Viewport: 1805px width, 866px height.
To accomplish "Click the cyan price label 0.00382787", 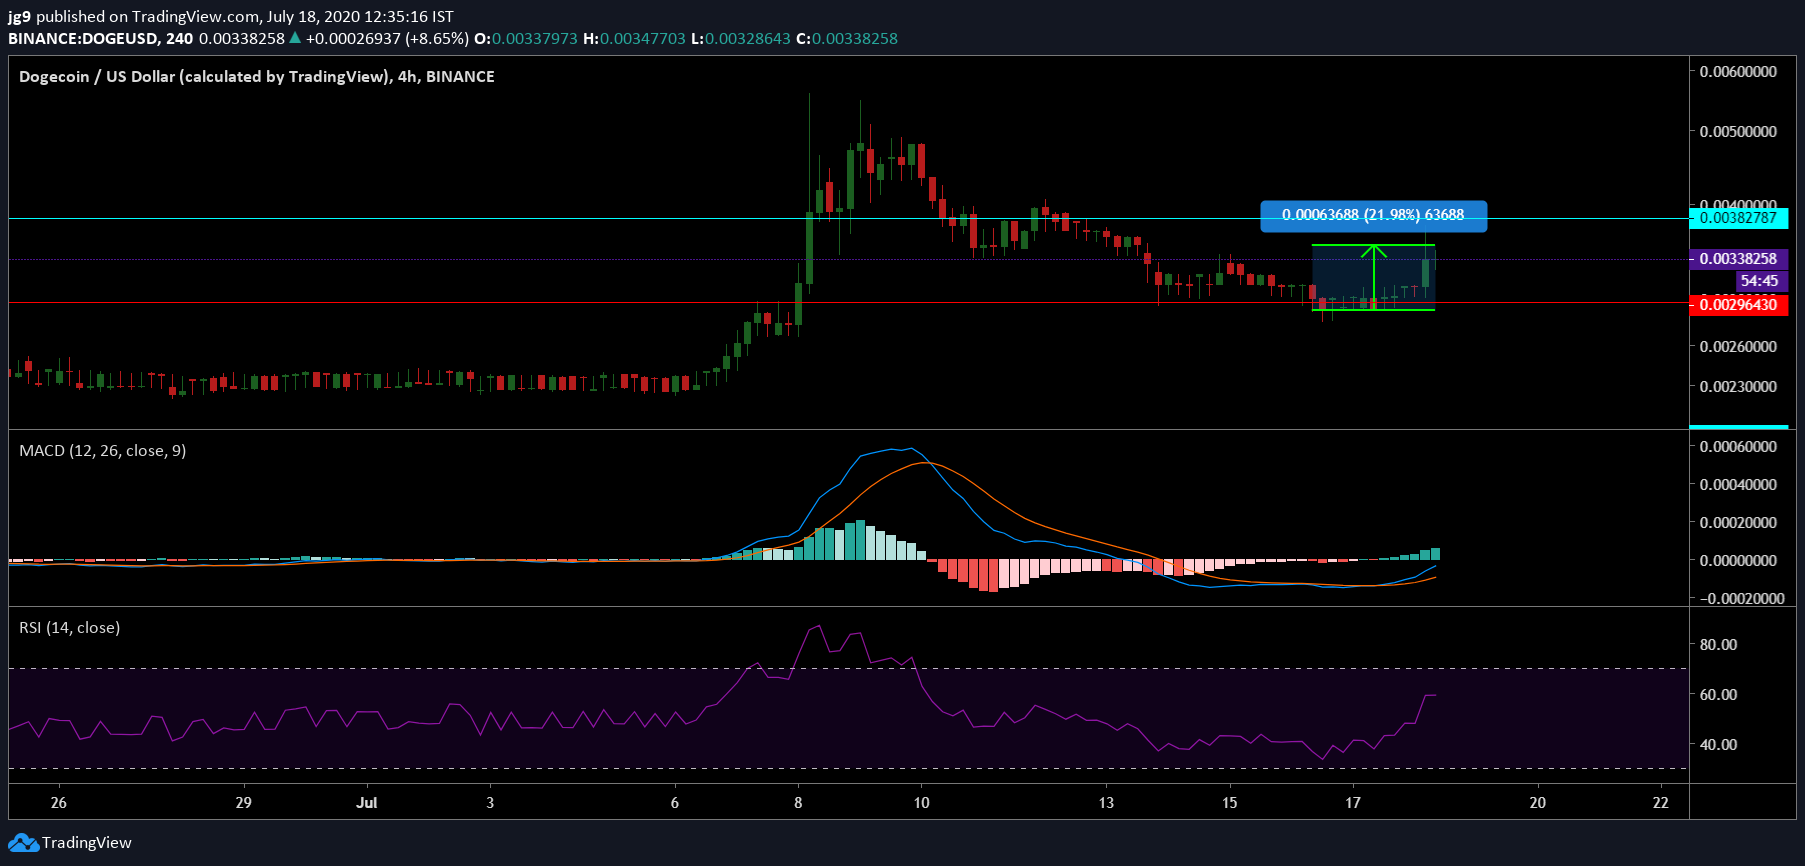I will pos(1738,218).
